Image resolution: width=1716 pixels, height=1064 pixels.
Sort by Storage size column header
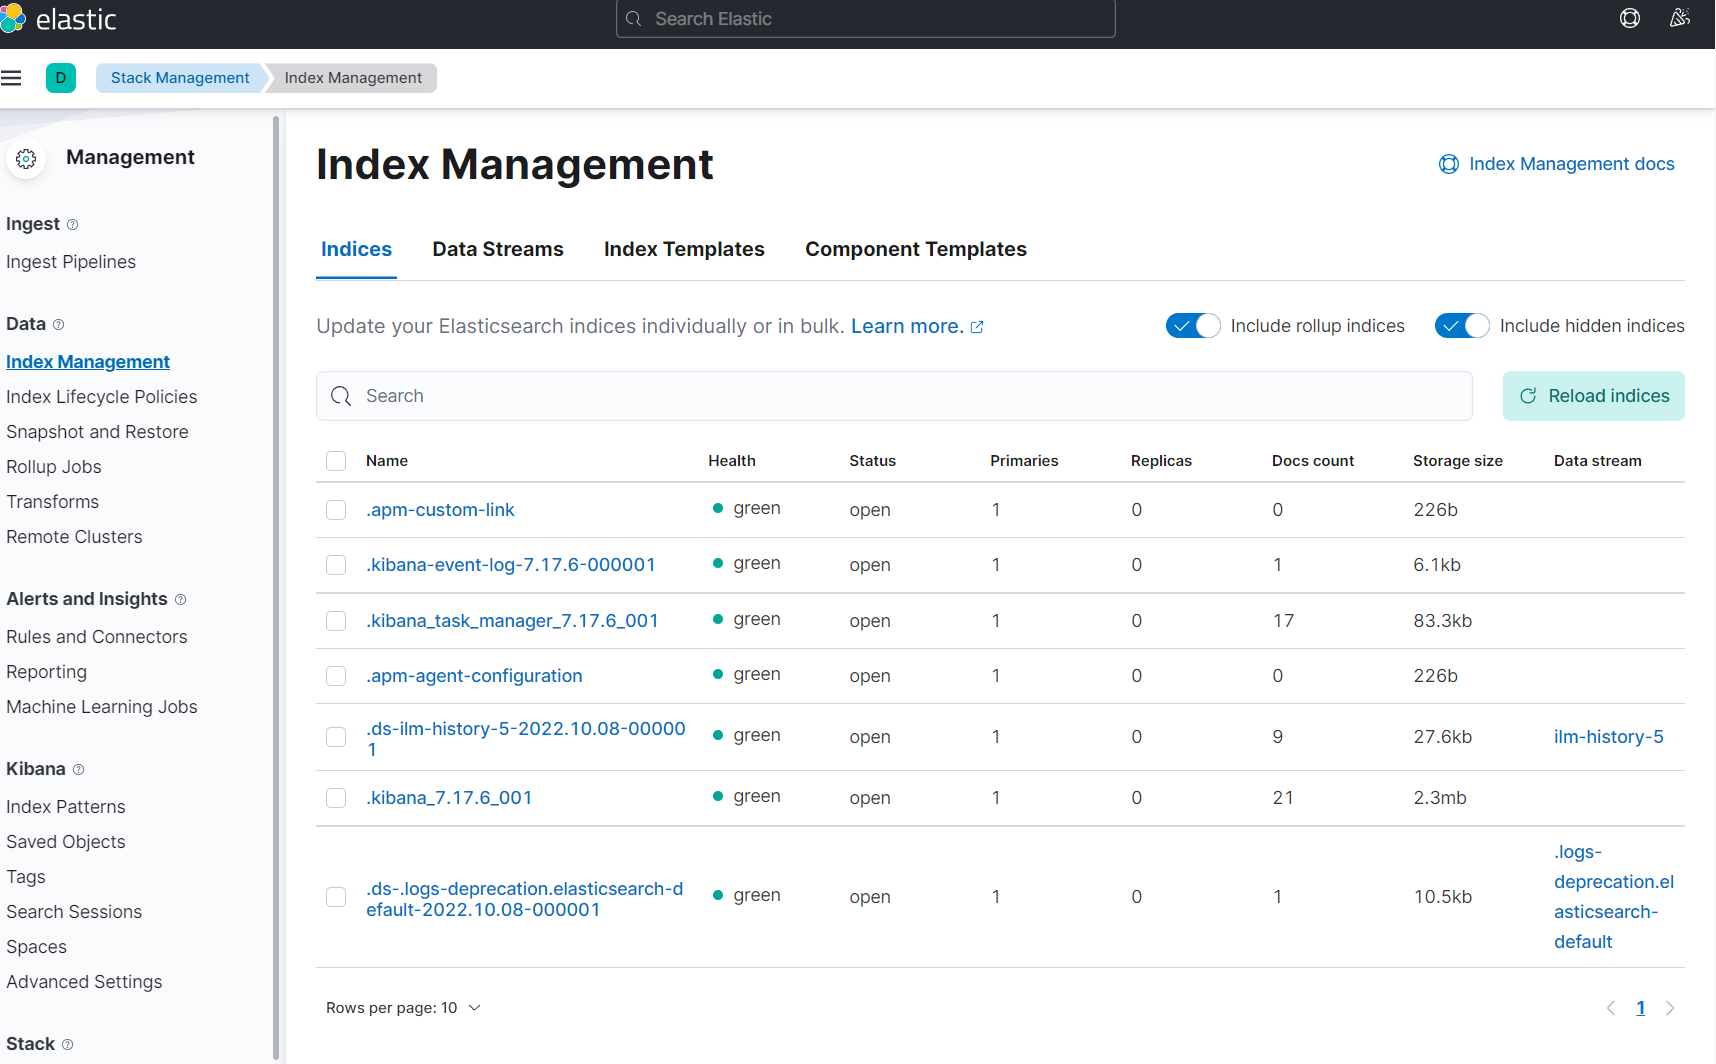1458,461
